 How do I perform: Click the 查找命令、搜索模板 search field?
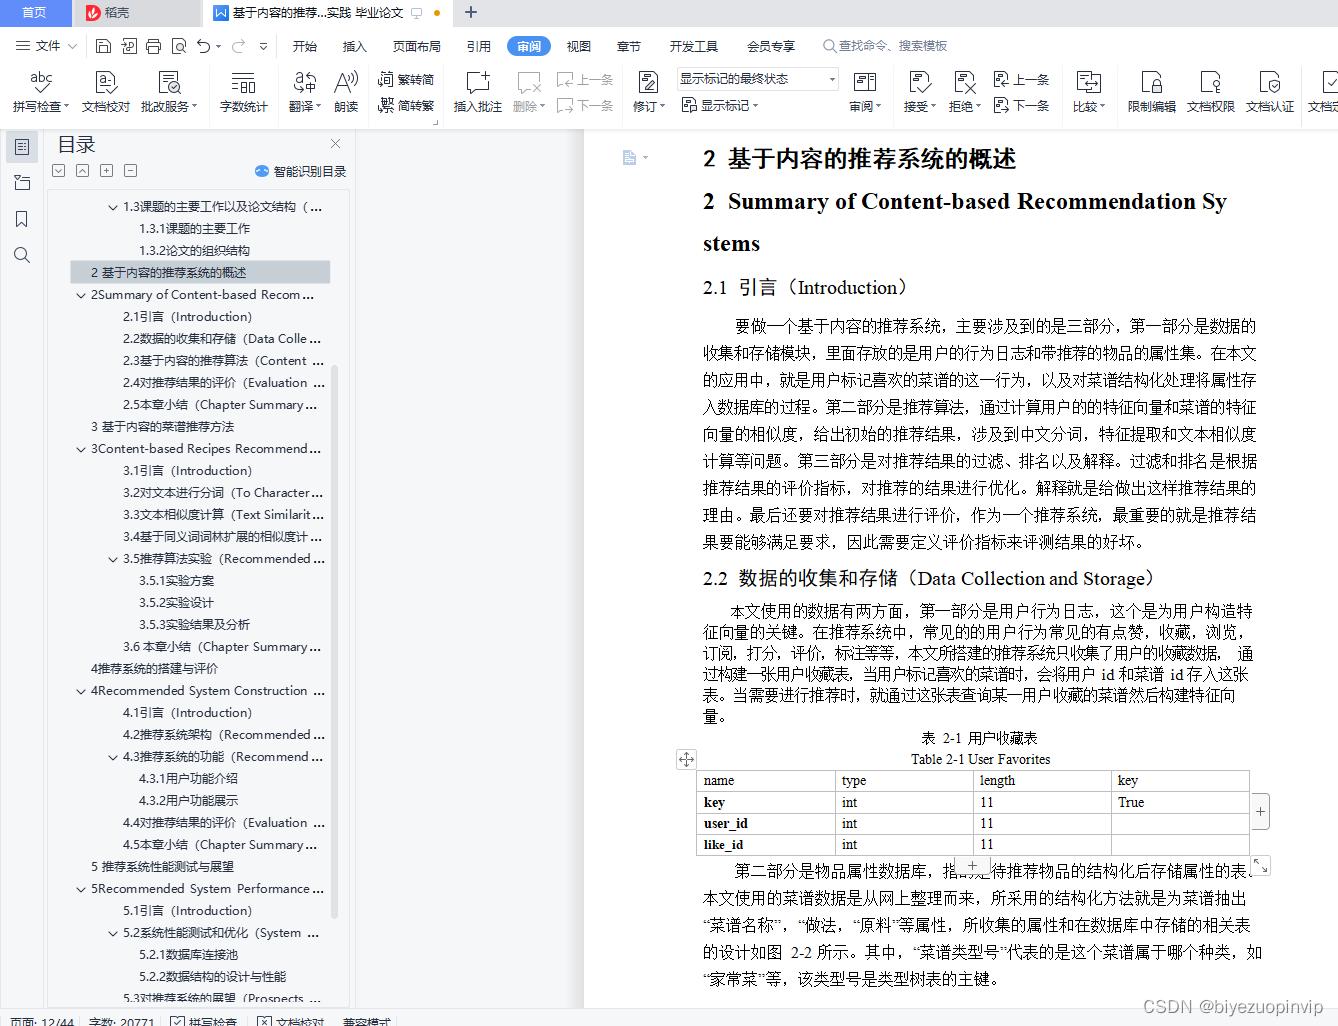tap(885, 46)
